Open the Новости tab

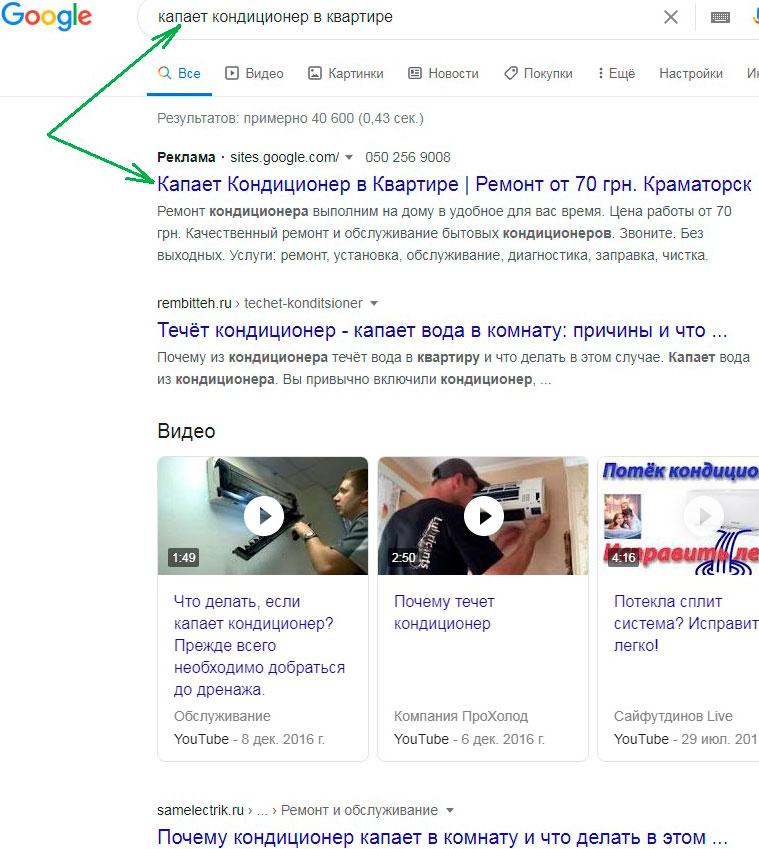443,73
